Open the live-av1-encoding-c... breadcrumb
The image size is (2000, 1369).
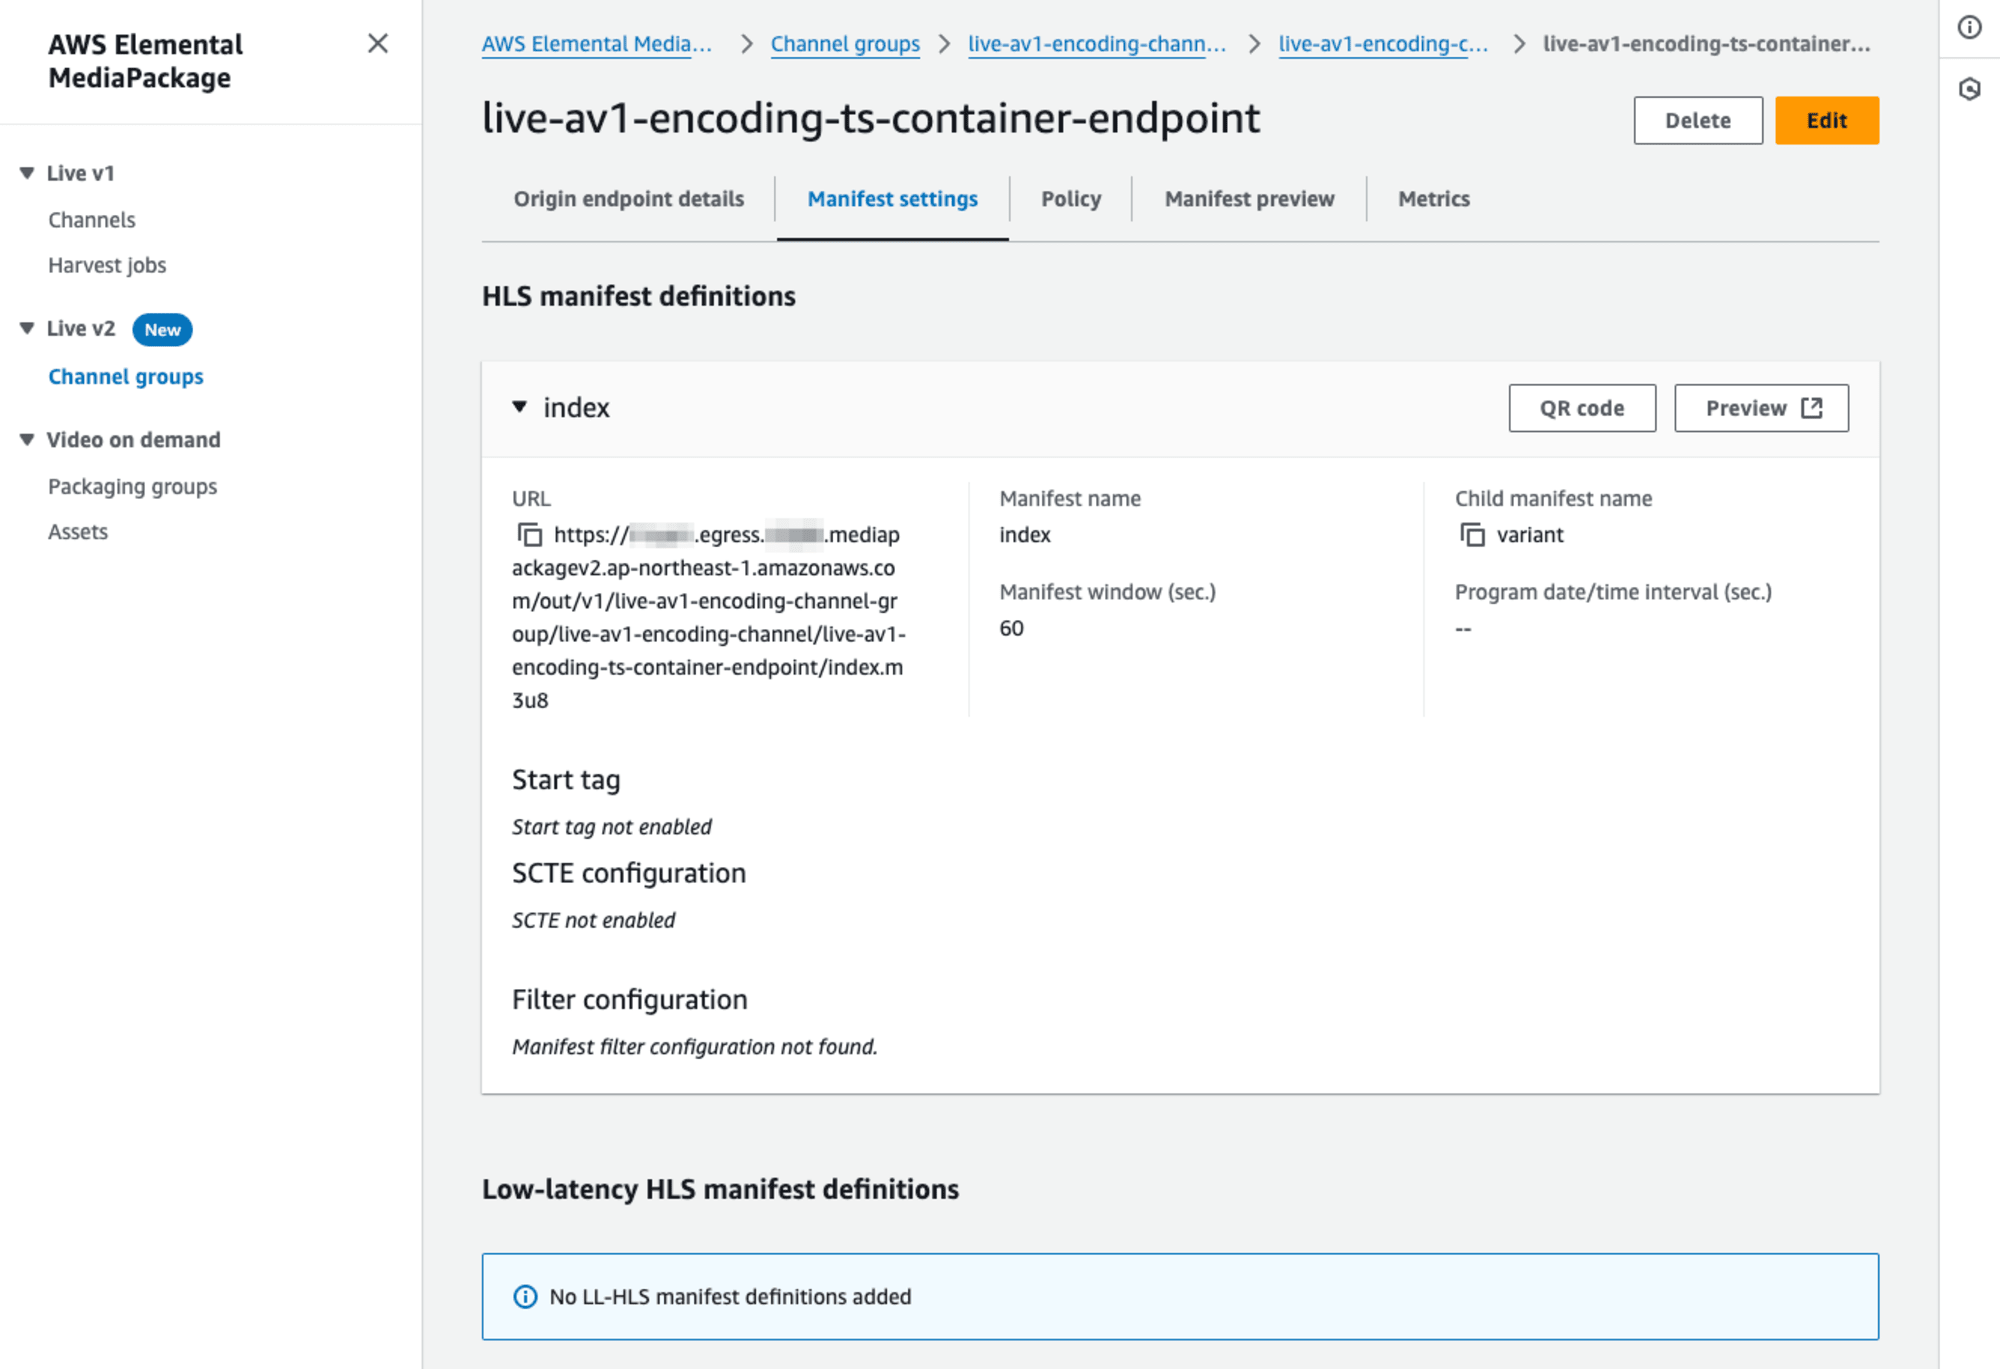1383,44
